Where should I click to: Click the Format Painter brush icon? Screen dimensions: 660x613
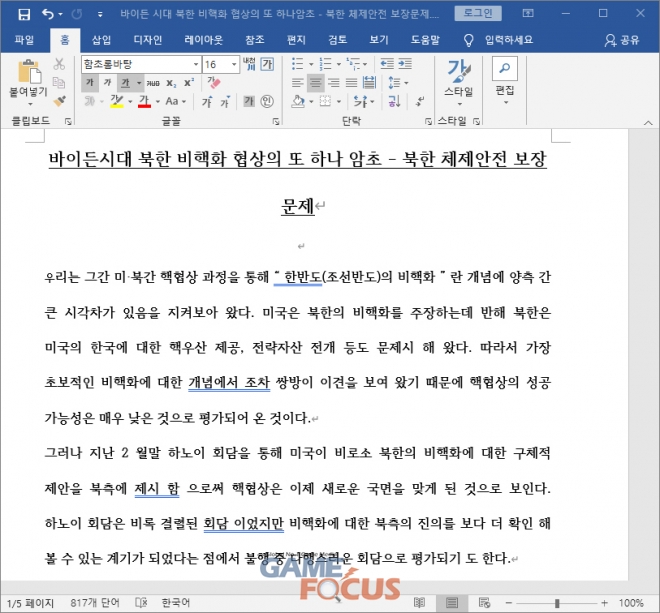pos(60,101)
